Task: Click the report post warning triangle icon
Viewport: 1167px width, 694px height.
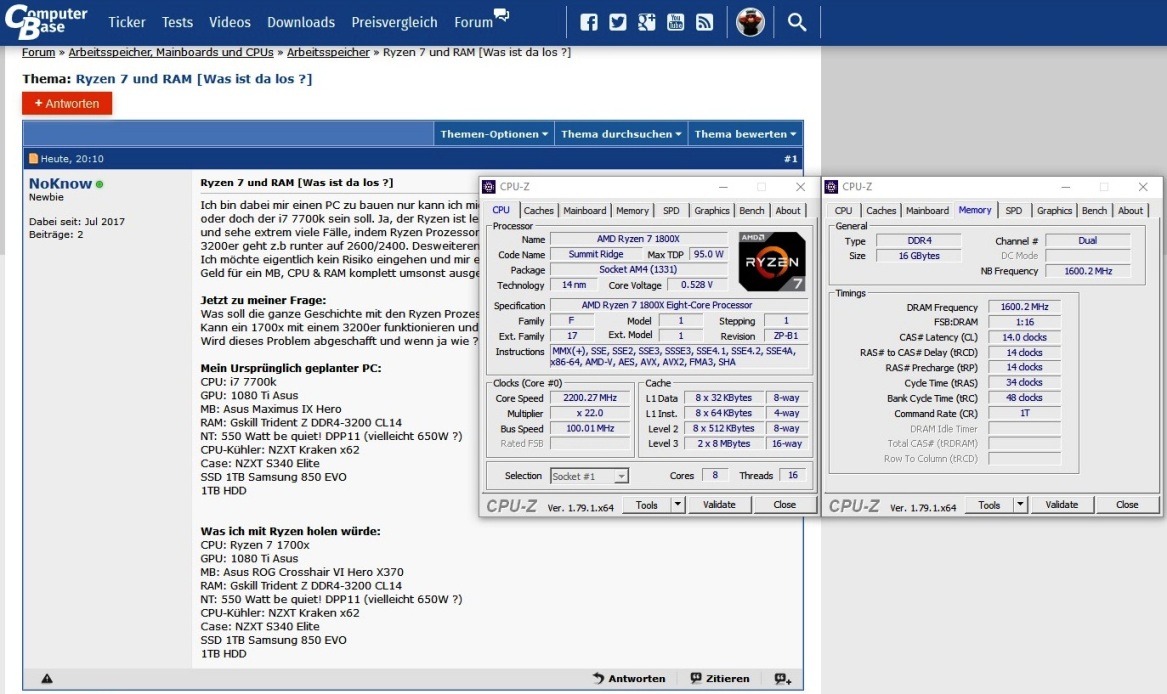Action: point(47,678)
